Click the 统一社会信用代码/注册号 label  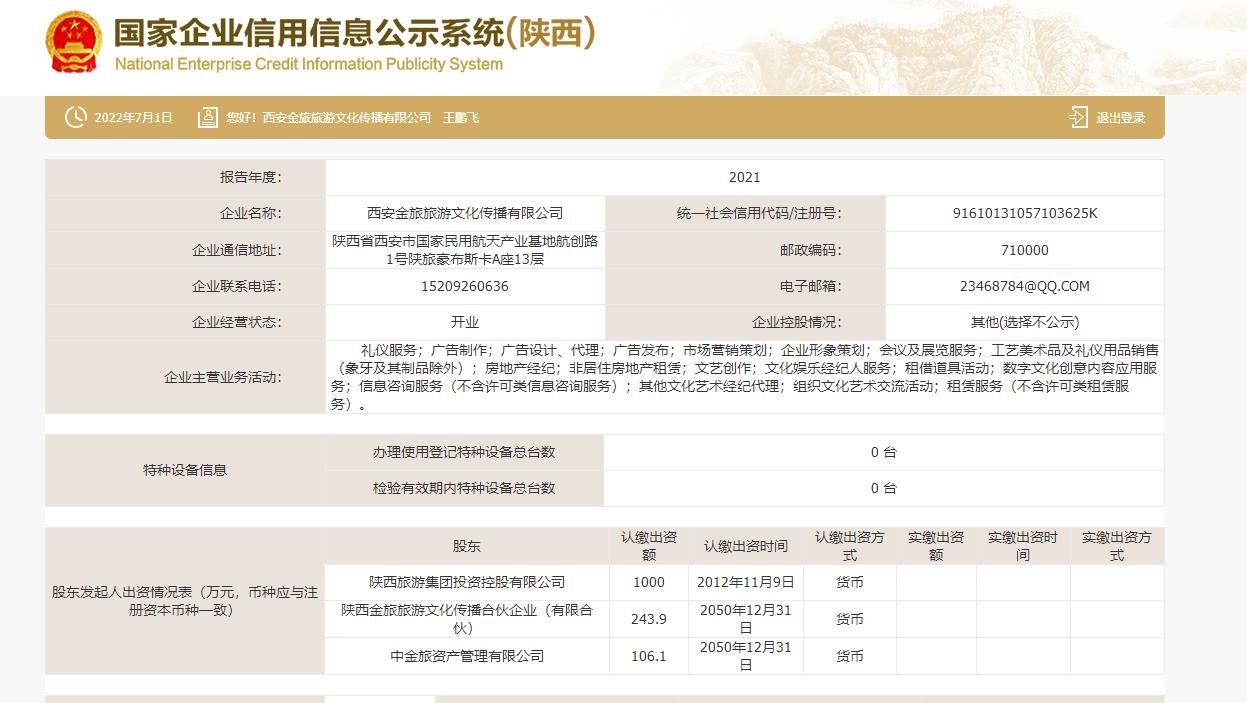[759, 213]
